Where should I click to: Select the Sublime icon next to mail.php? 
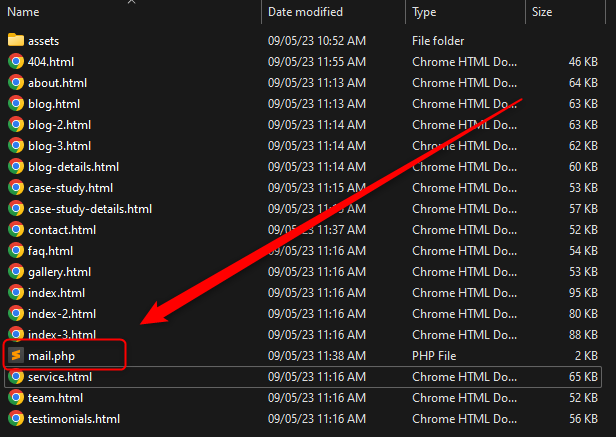click(16, 355)
